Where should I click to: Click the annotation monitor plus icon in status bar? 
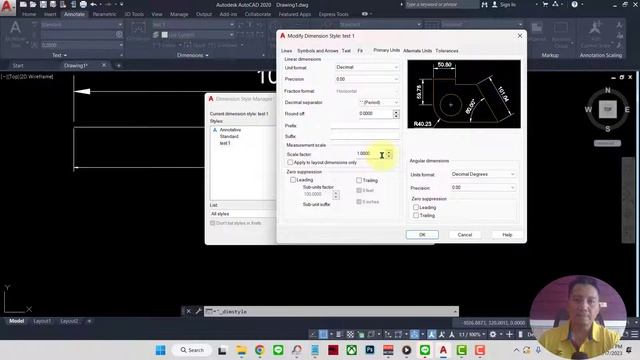point(509,334)
